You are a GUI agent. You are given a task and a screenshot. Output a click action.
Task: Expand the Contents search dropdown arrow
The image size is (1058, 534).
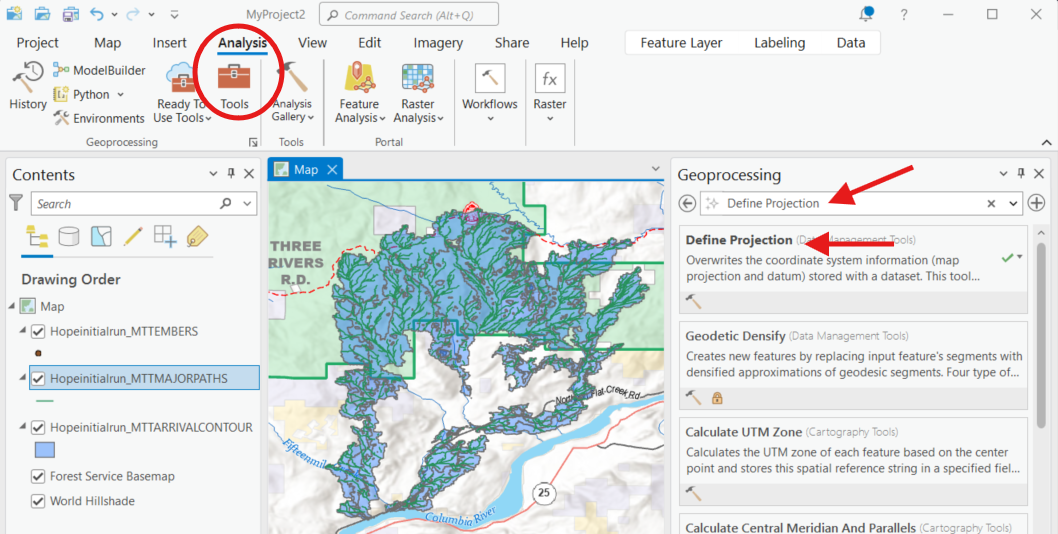[247, 203]
